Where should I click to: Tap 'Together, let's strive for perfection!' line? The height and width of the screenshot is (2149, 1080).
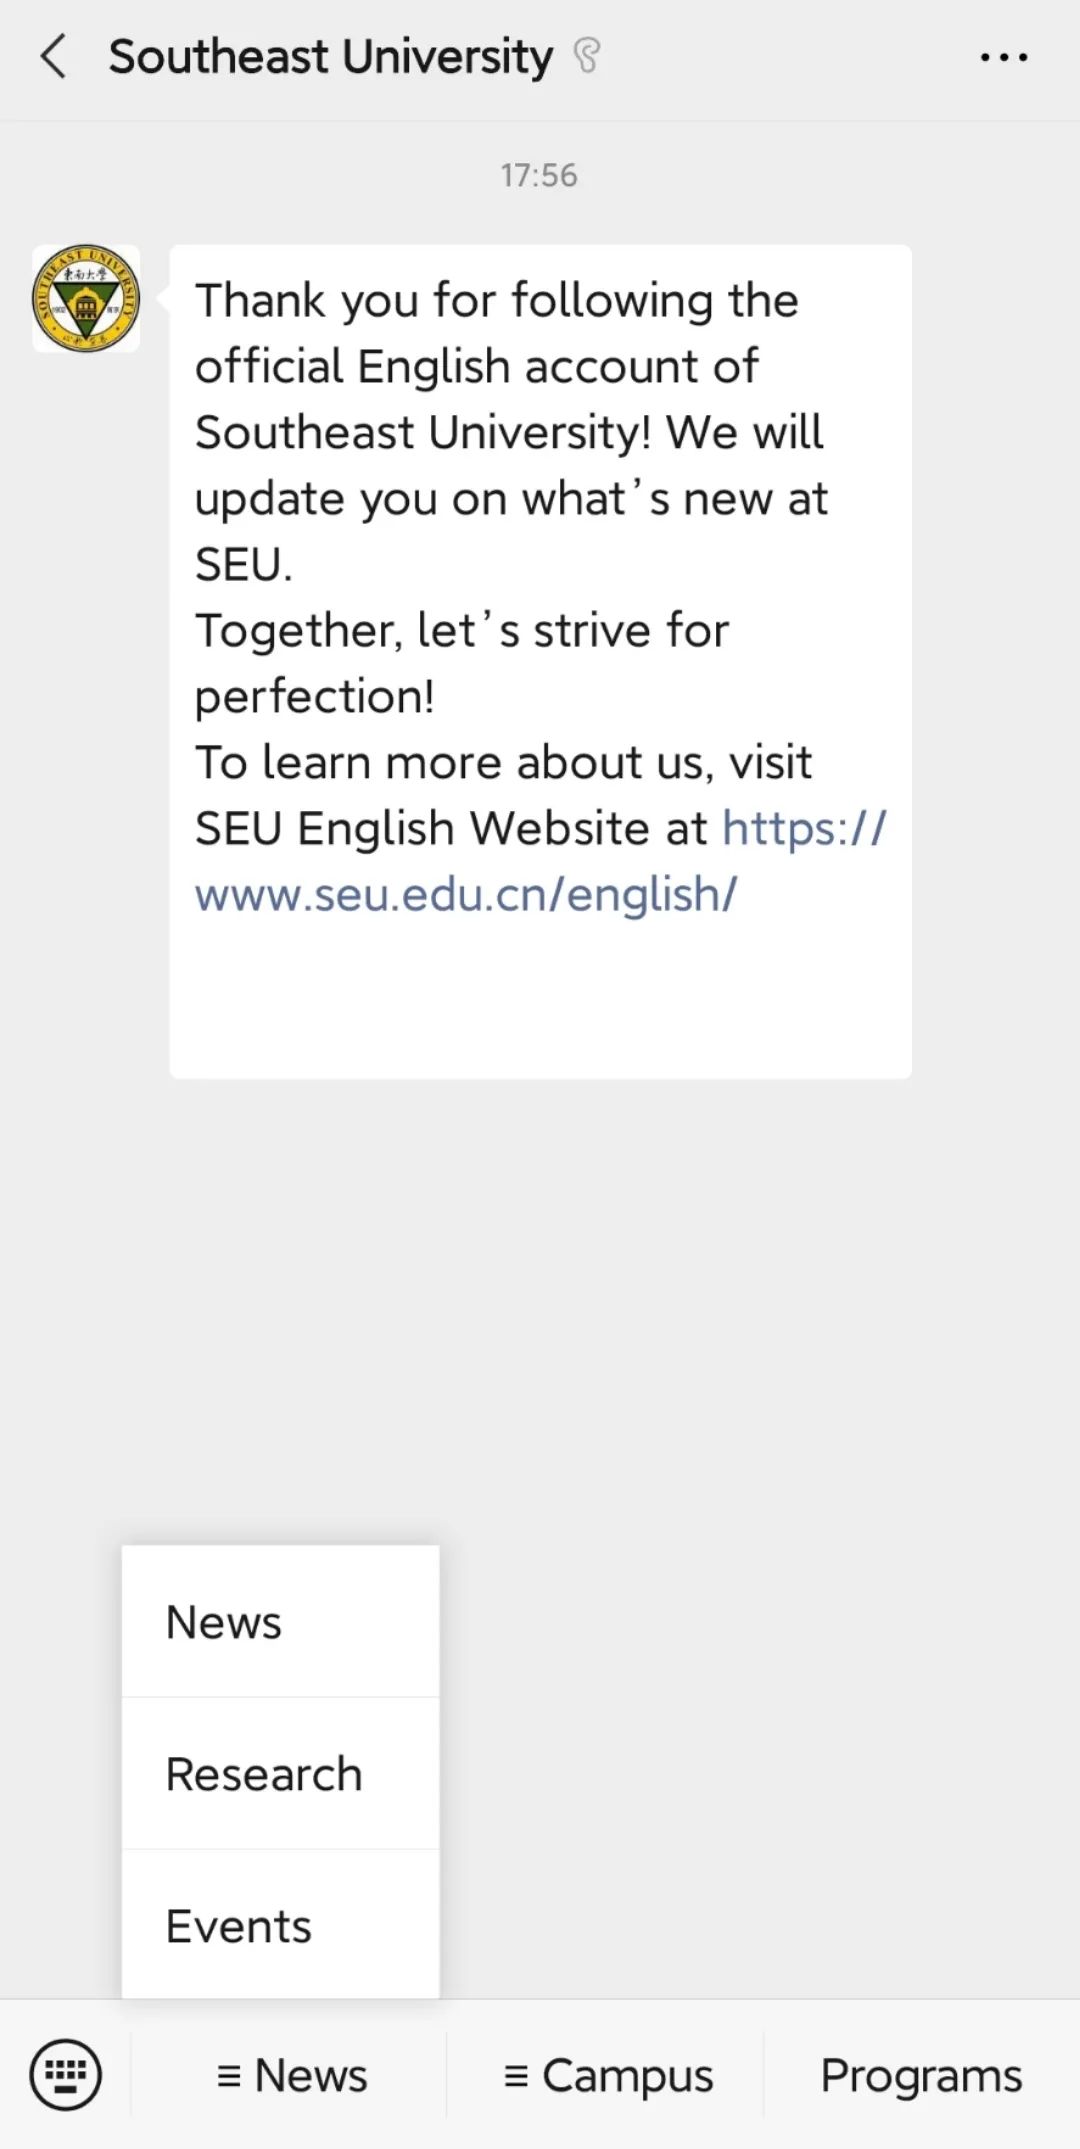coord(461,663)
